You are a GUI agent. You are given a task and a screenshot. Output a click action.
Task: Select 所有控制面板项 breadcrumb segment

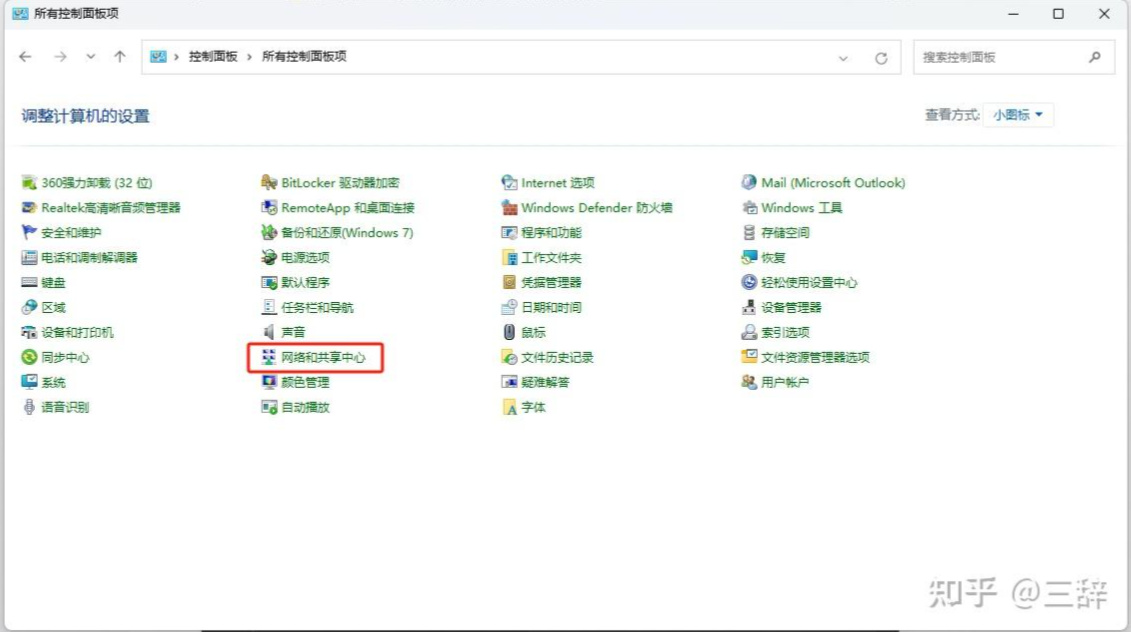tap(304, 57)
